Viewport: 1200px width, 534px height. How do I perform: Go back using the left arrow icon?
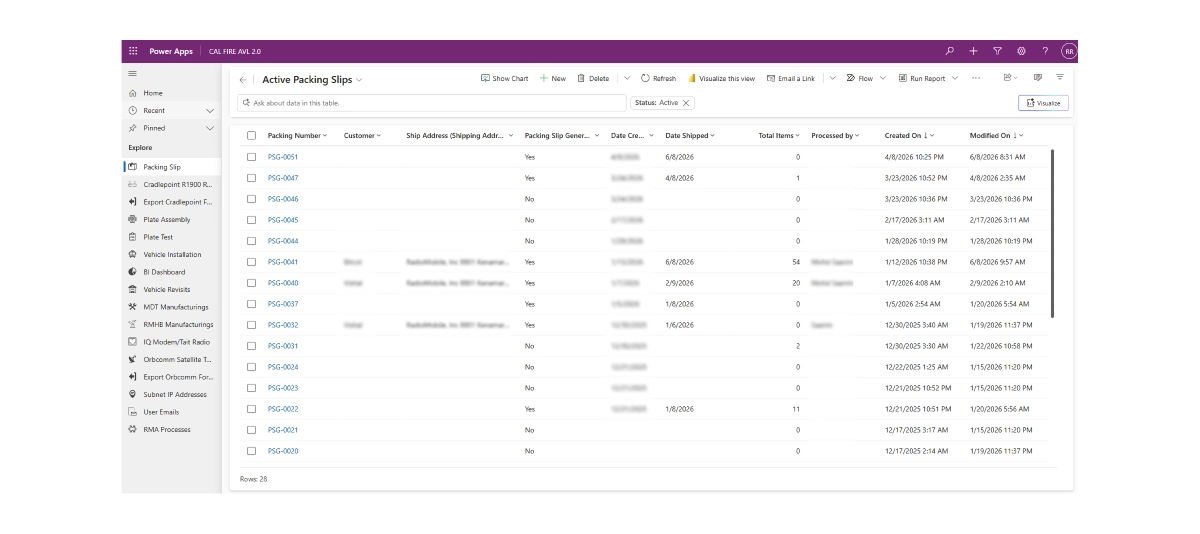click(243, 79)
